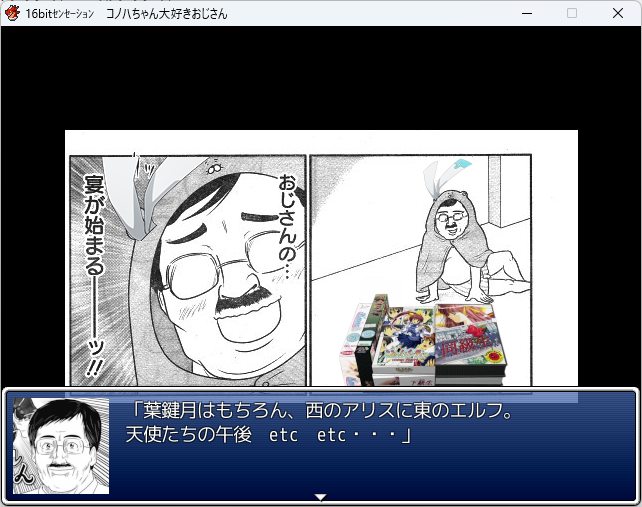Image resolution: width=642 pixels, height=507 pixels.
Task: Click the large laughing face in left panel
Action: point(229,276)
